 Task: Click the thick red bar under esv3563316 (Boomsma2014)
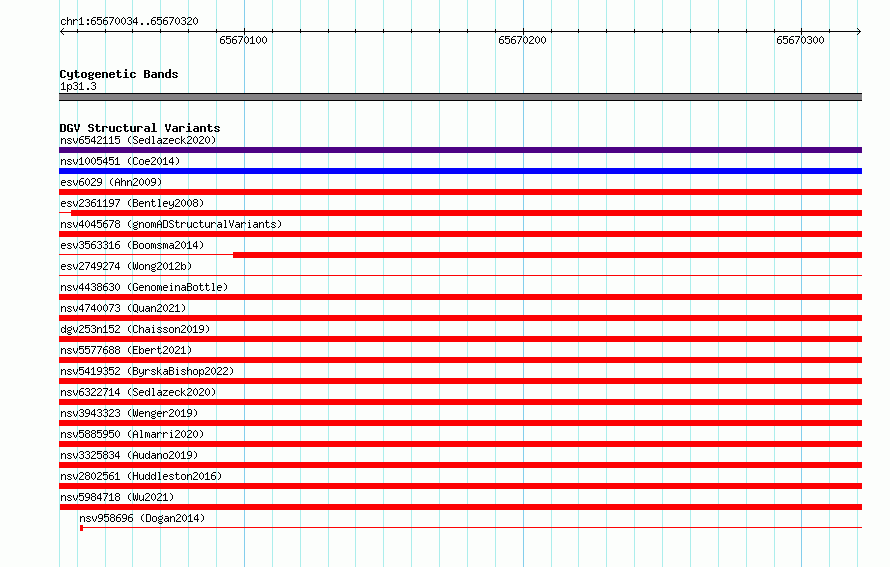tap(547, 255)
